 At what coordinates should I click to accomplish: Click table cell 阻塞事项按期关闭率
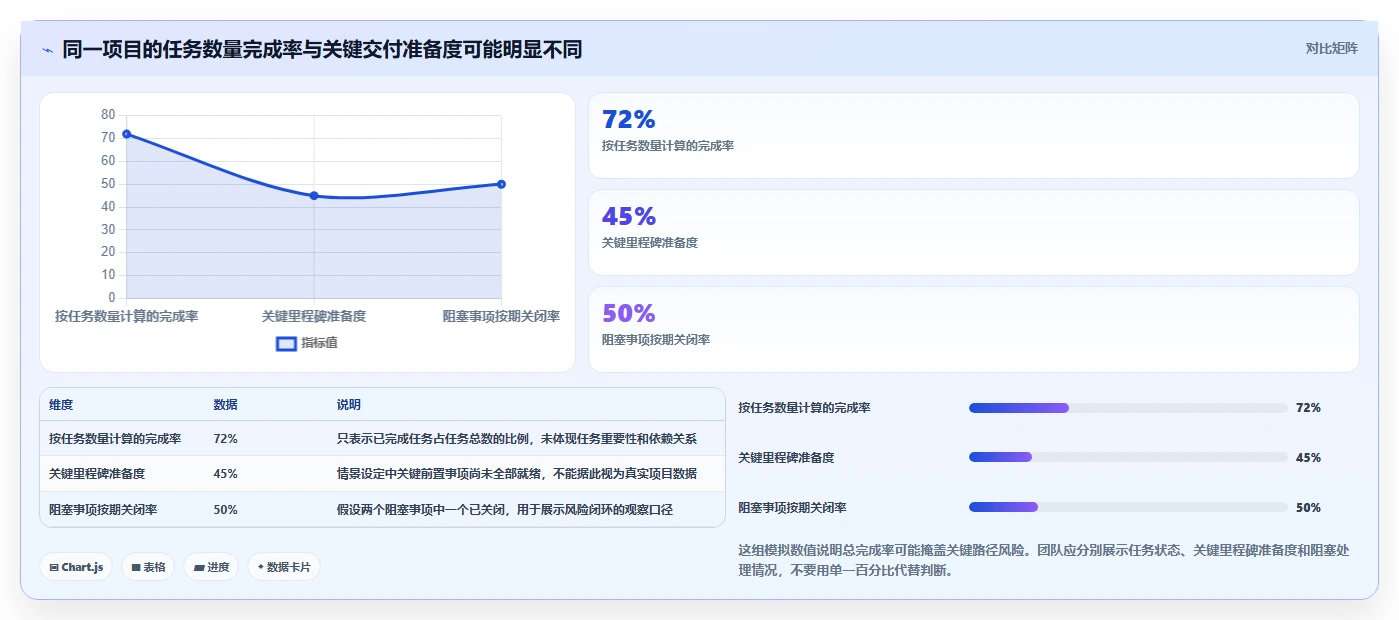tap(103, 509)
